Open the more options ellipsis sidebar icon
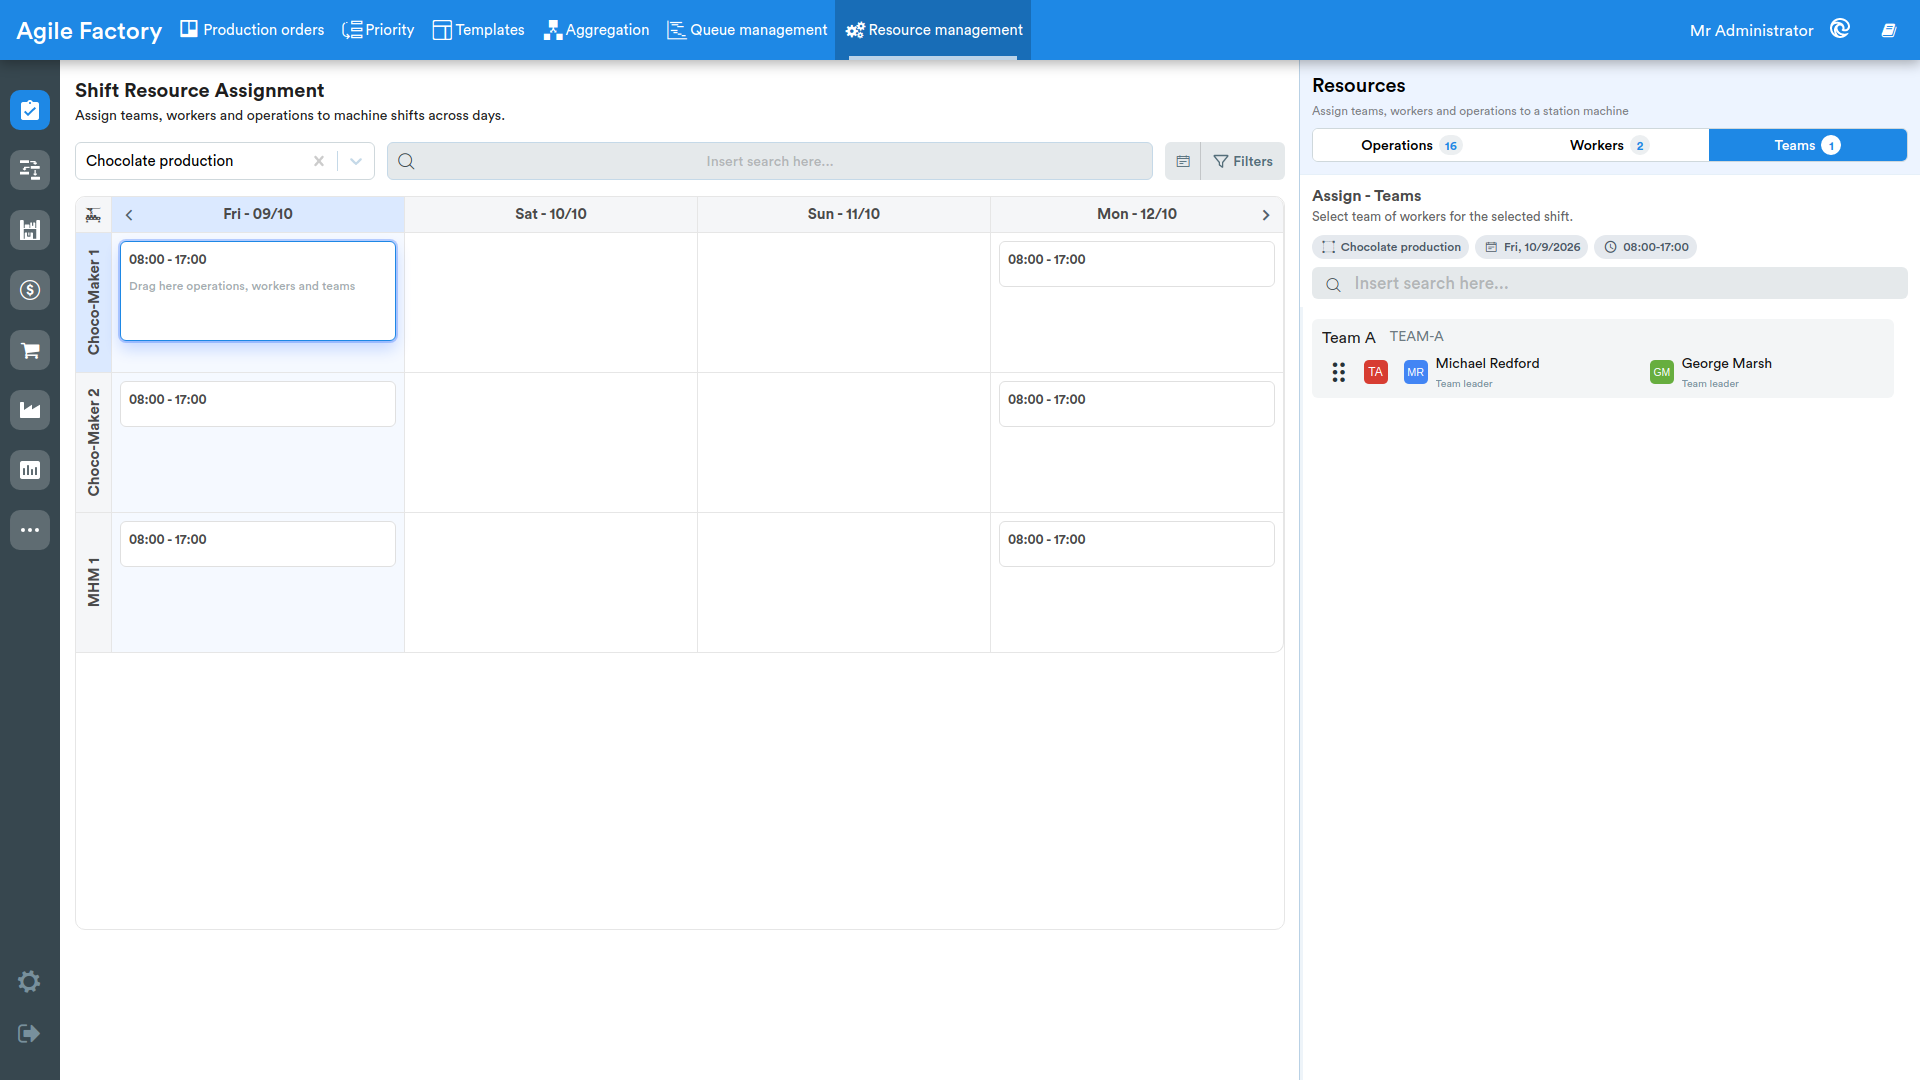This screenshot has width=1920, height=1080. point(30,530)
